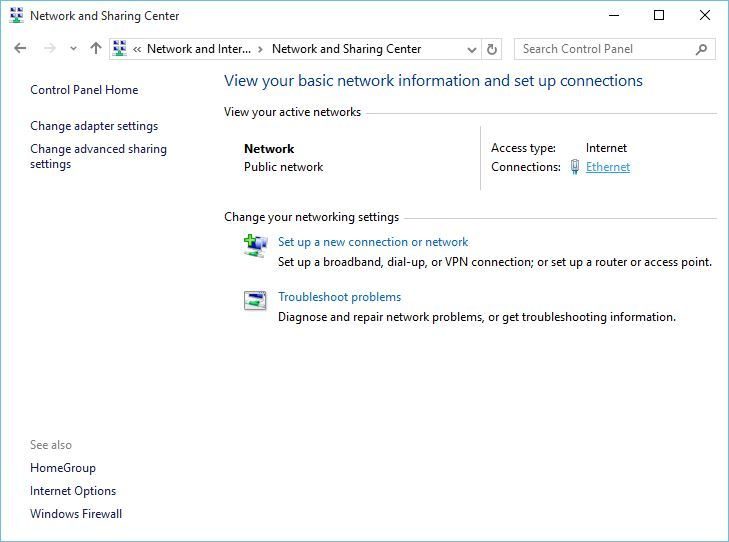The width and height of the screenshot is (729, 542).
Task: Click the Forward navigation arrow
Action: (49, 48)
